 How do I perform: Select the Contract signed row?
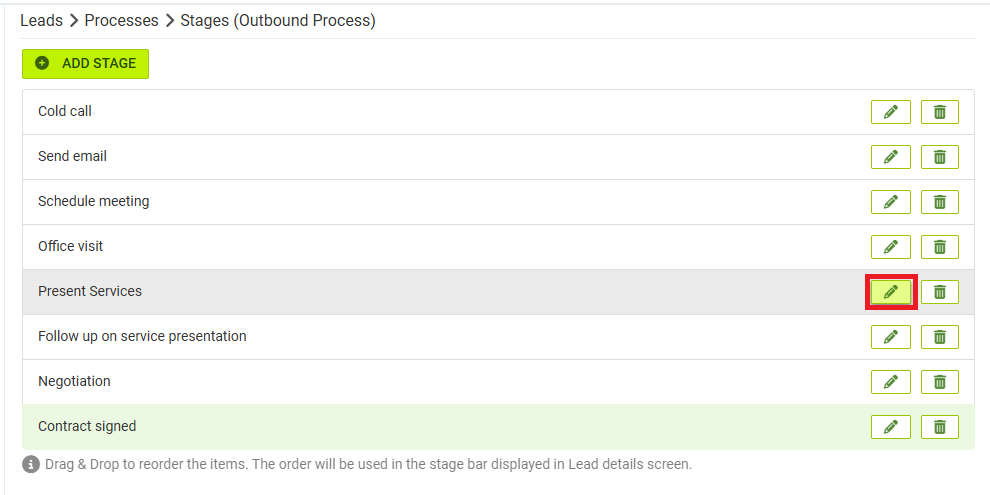pyautogui.click(x=498, y=427)
